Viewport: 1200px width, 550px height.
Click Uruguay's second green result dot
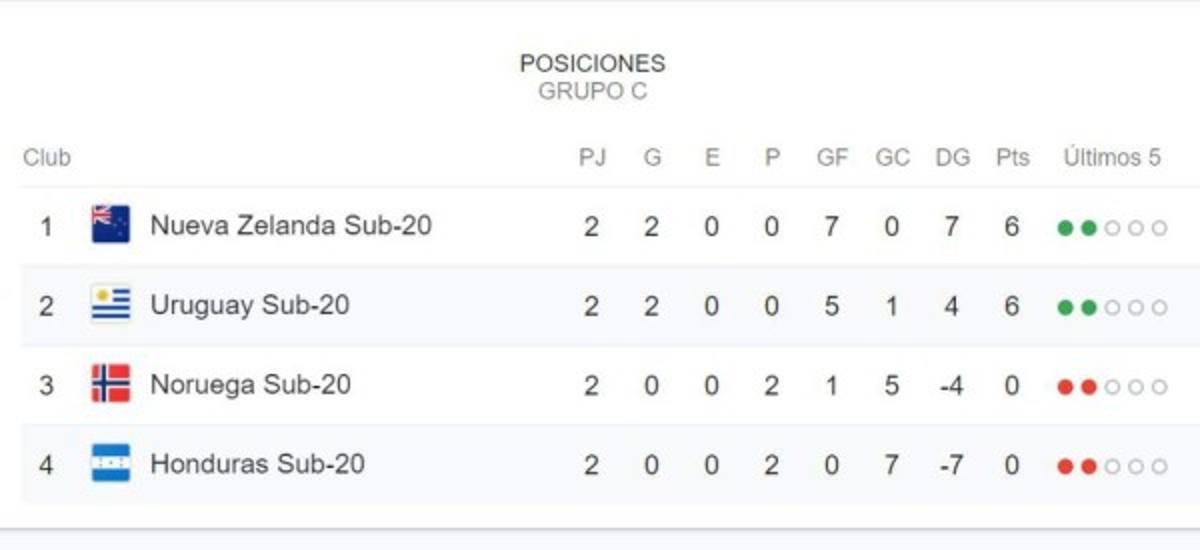1088,308
